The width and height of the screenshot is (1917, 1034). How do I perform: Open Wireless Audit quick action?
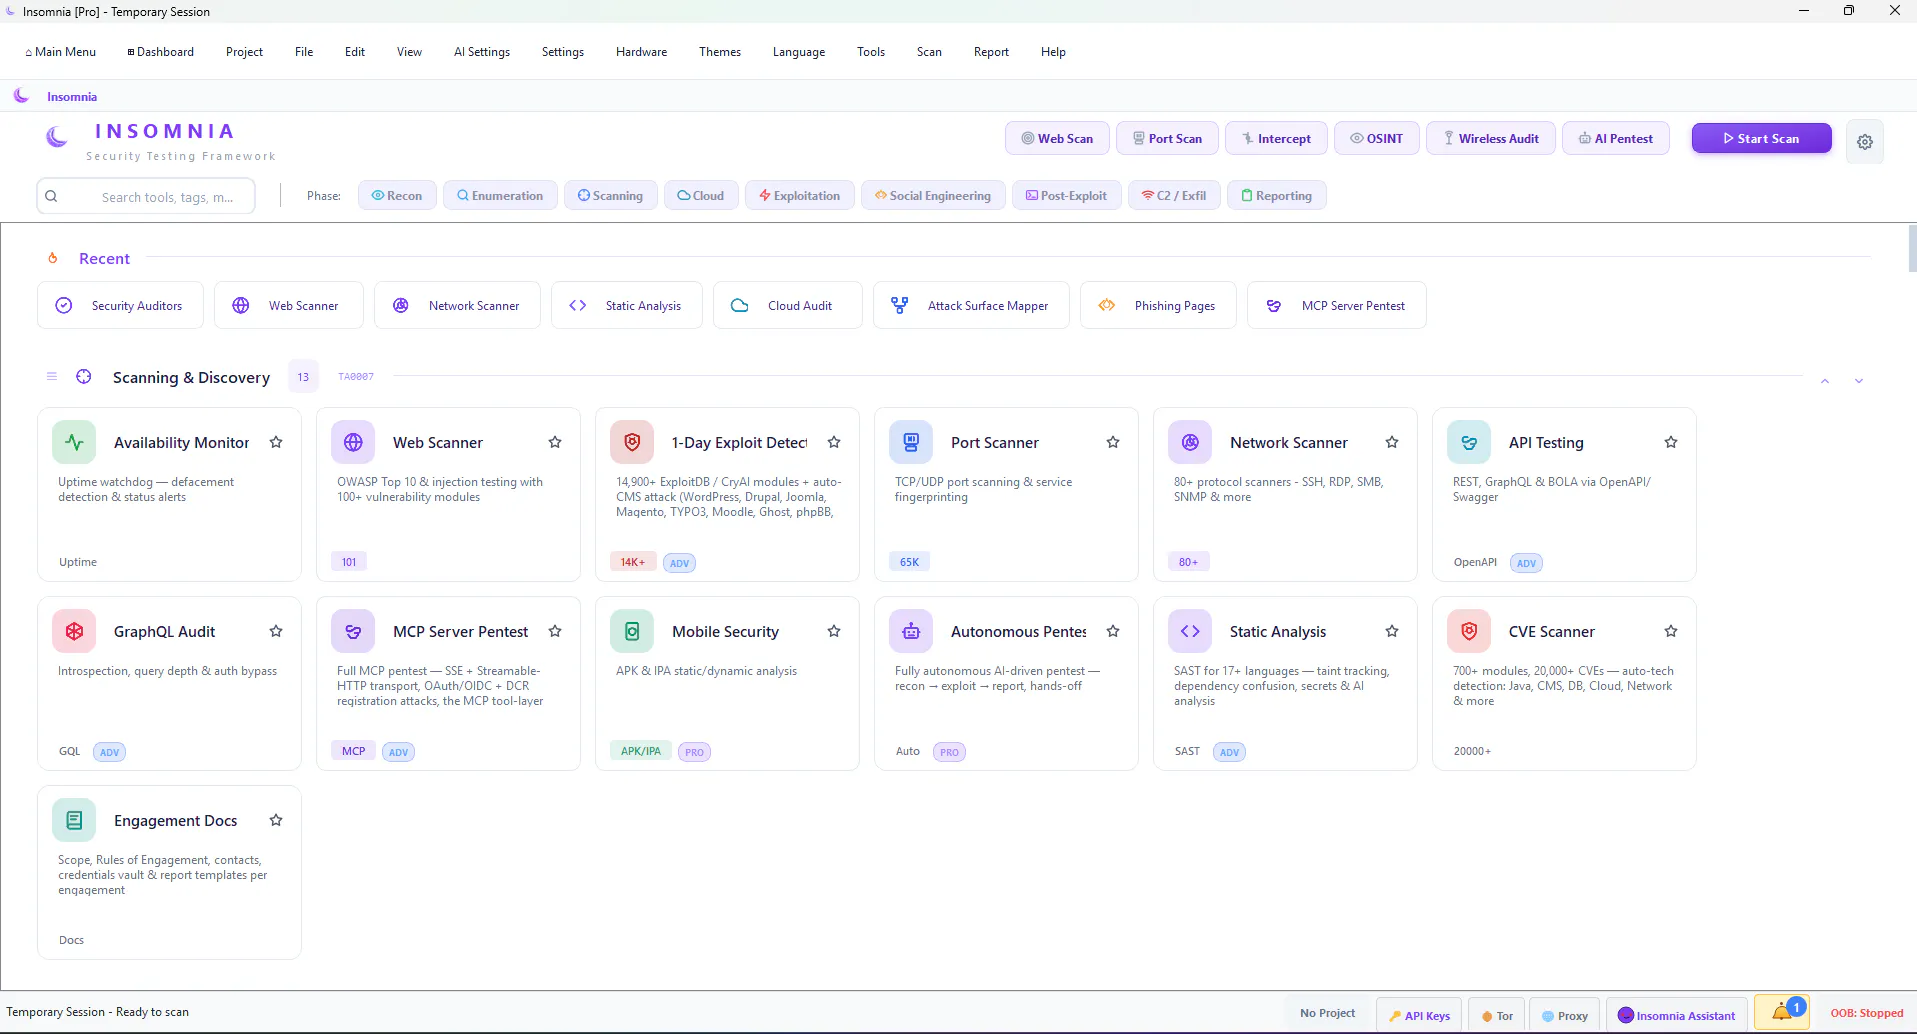click(1490, 139)
